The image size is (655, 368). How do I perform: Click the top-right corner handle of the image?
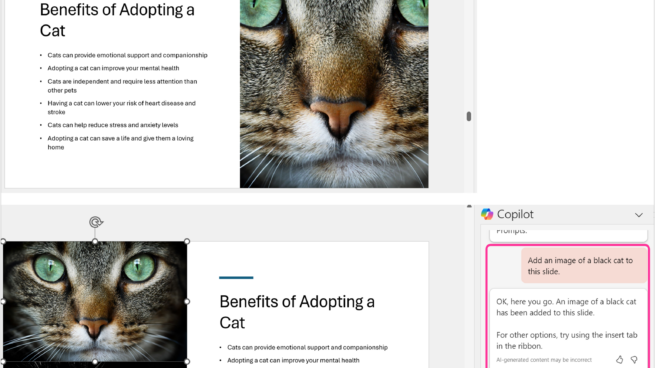pos(187,241)
